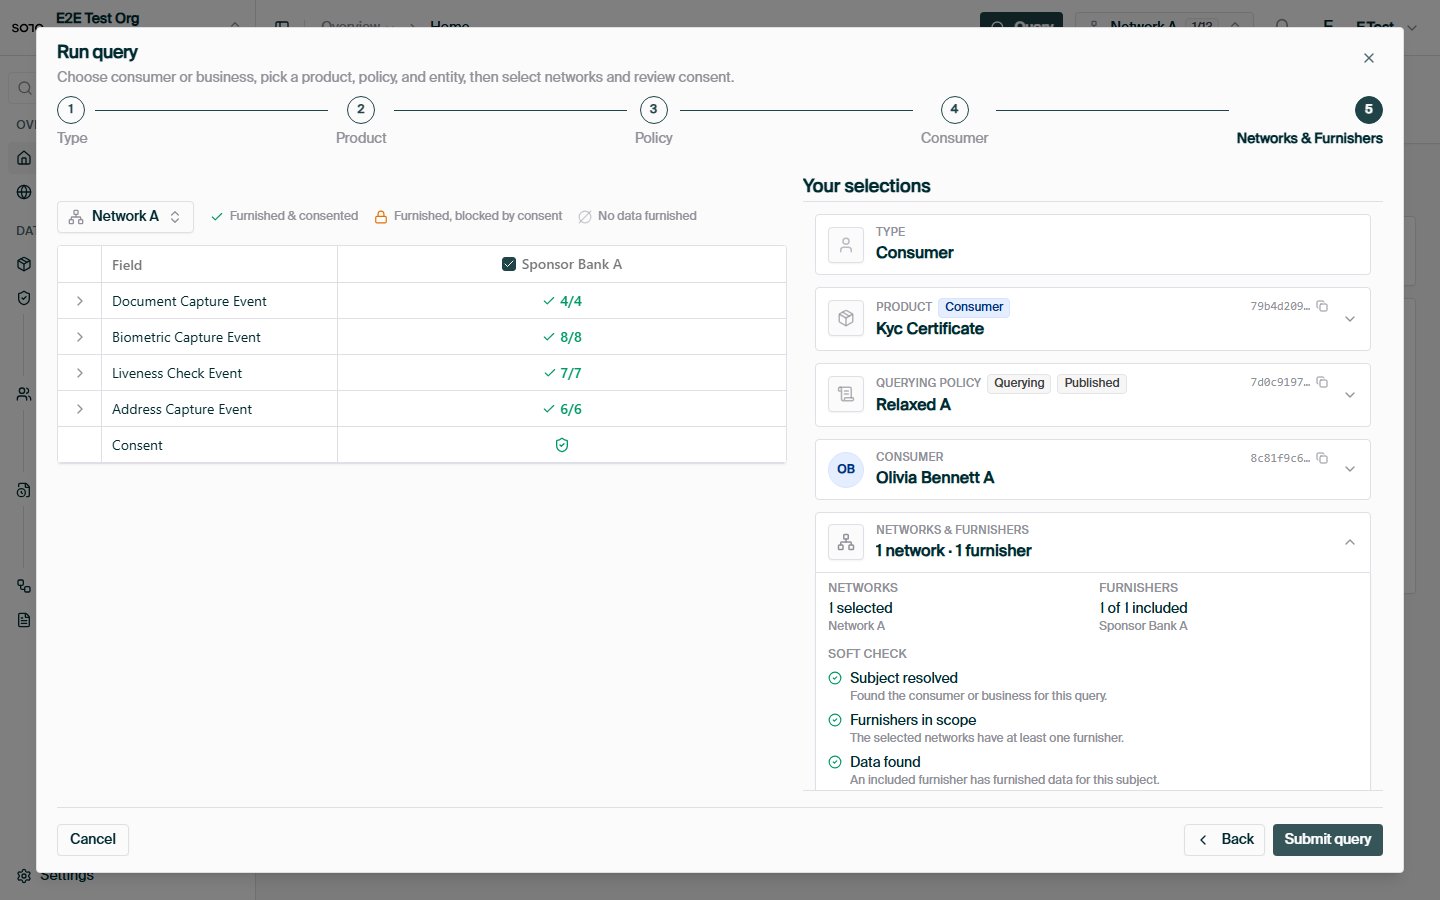Click the Published badge
The height and width of the screenshot is (900, 1440).
pos(1092,383)
